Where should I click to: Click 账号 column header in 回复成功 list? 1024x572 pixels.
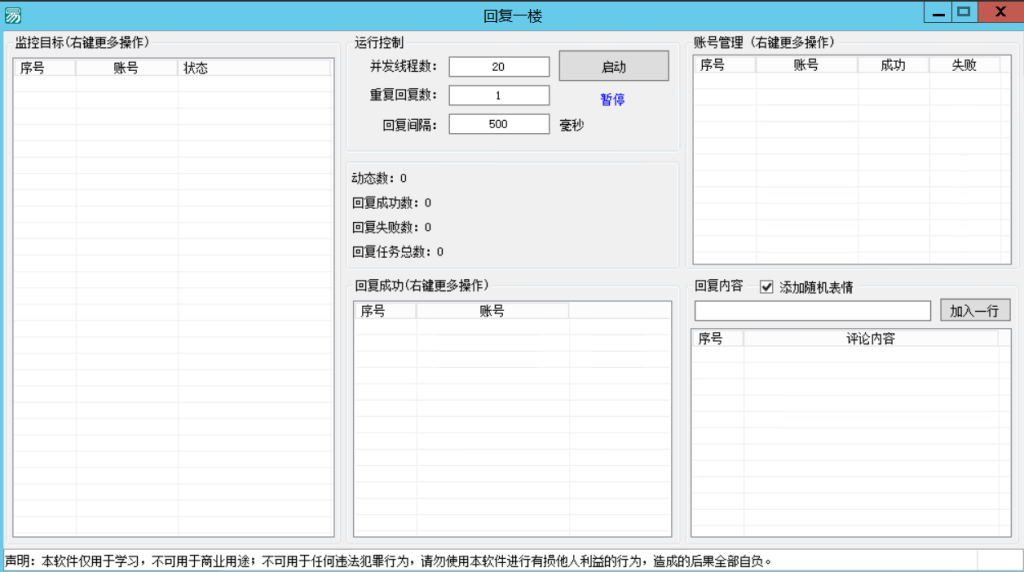tap(492, 311)
